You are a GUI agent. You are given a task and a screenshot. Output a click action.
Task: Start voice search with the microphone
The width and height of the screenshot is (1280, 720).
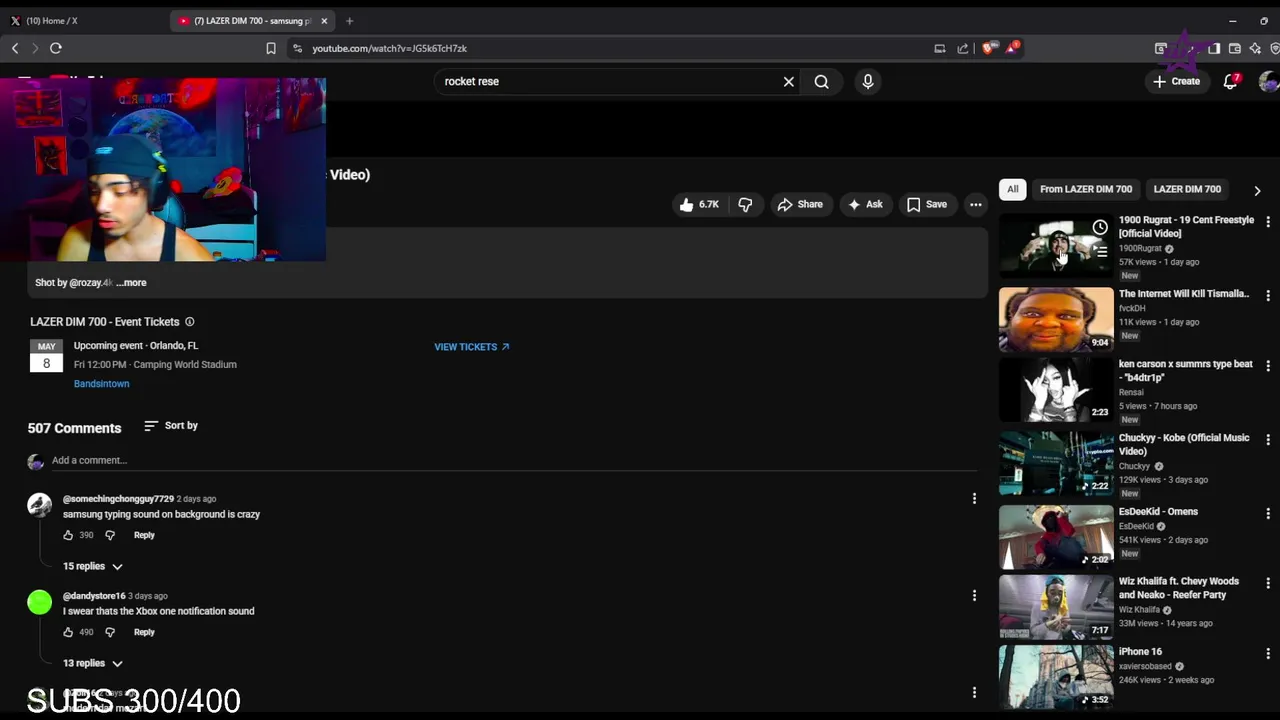coord(868,82)
